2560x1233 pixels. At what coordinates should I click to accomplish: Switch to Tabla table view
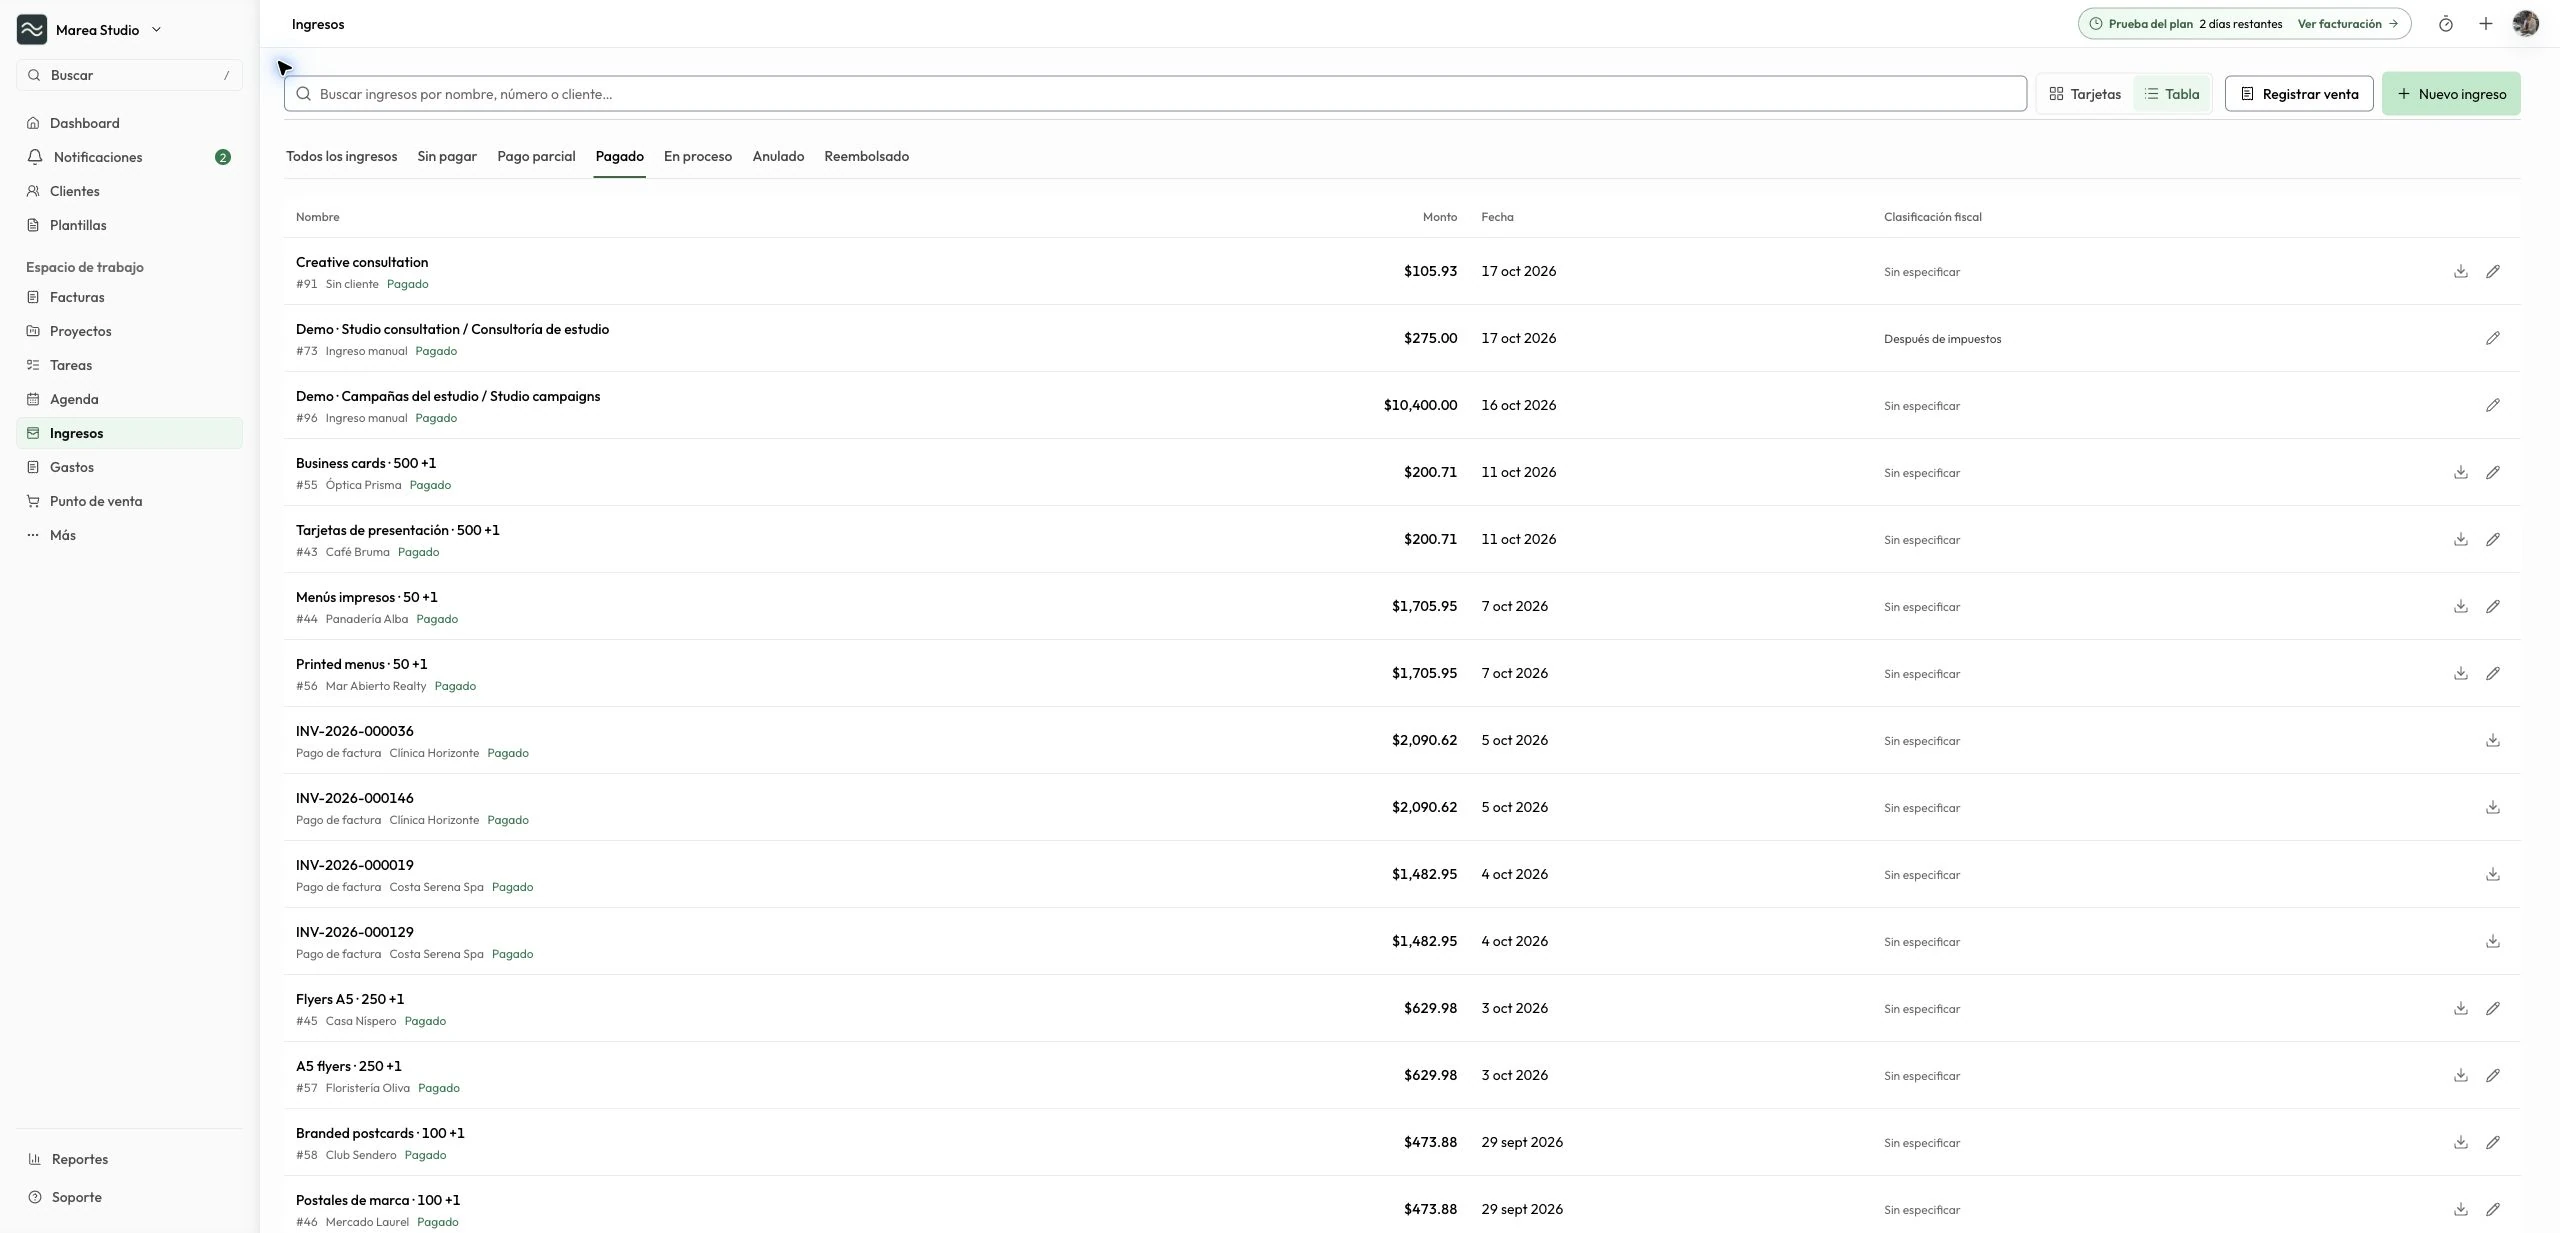click(x=2171, y=94)
